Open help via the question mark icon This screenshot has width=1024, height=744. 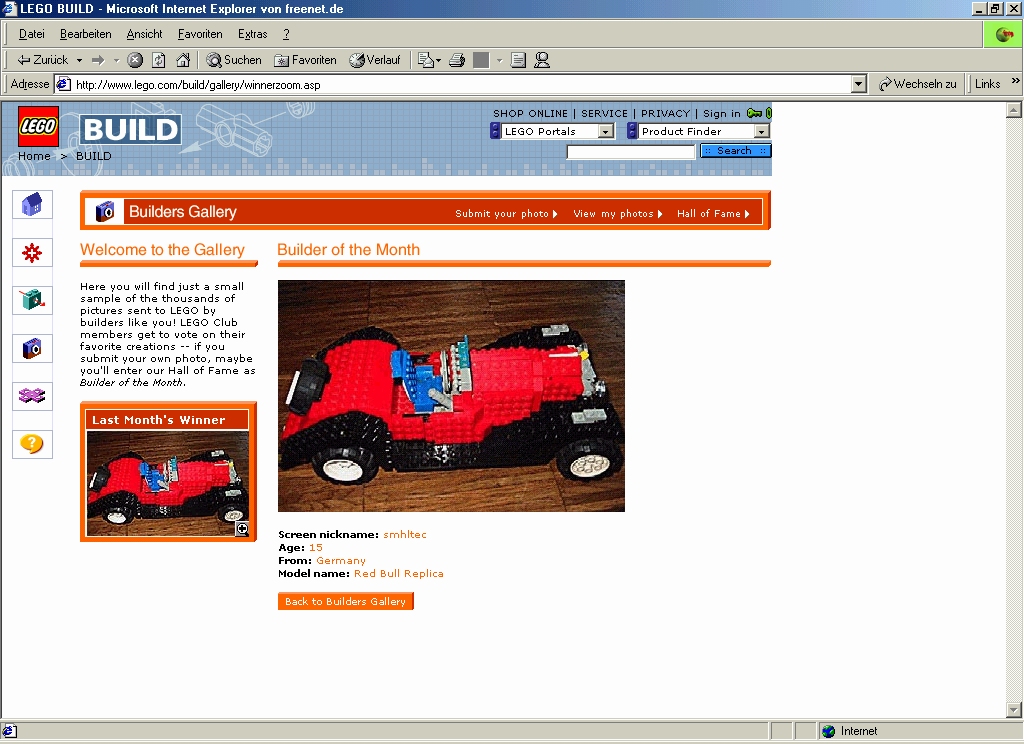pos(32,444)
